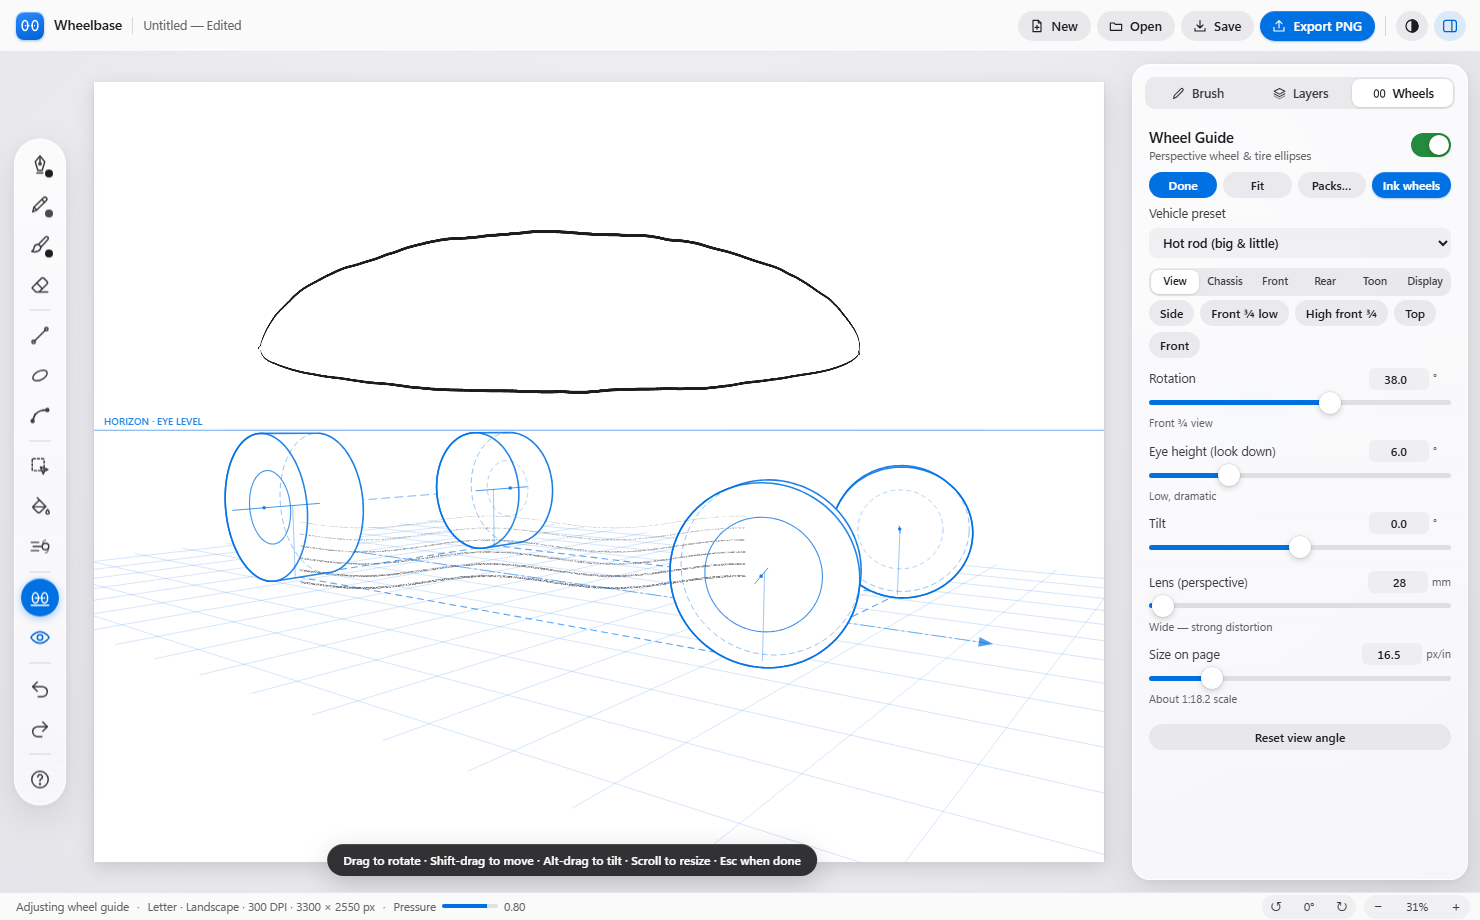Choose the High front ¾ view preset
Viewport: 1480px width, 920px height.
tap(1341, 314)
